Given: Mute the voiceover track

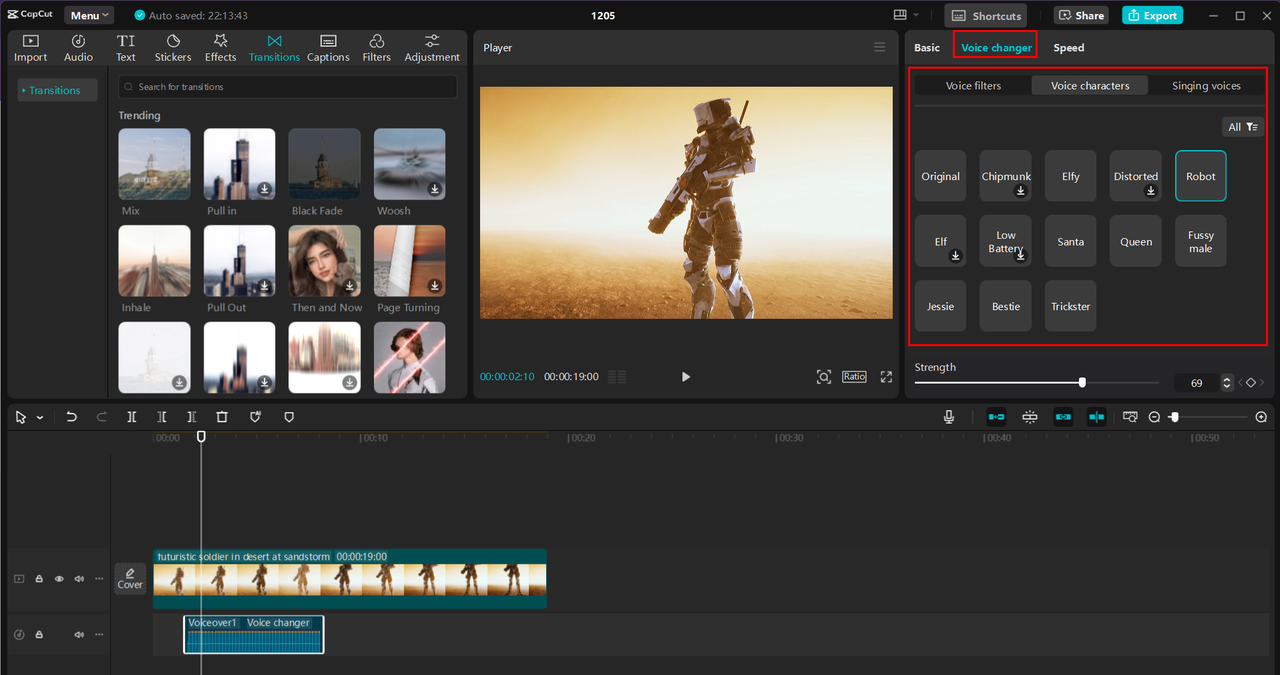Looking at the screenshot, I should tap(79, 634).
